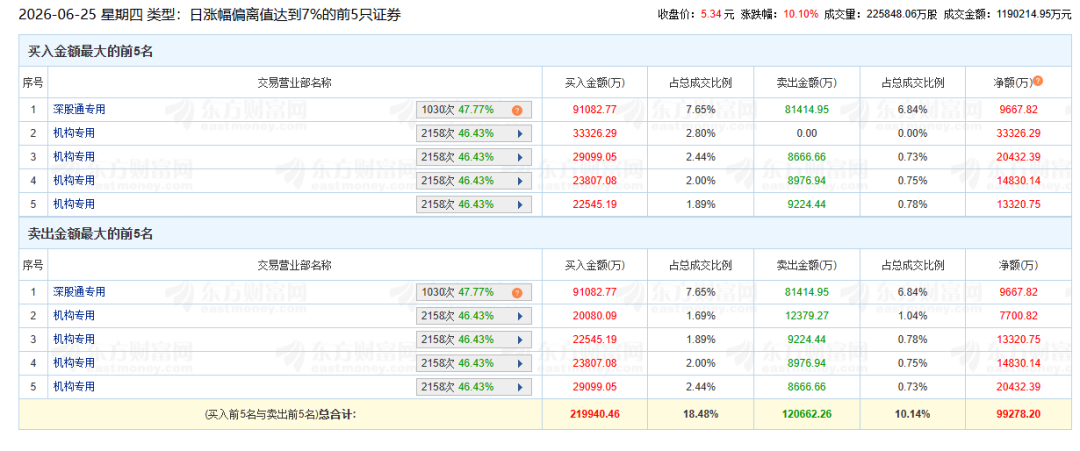Click net amount 9667.82 in the buy table
Image resolution: width=1080 pixels, height=451 pixels.
point(1018,109)
